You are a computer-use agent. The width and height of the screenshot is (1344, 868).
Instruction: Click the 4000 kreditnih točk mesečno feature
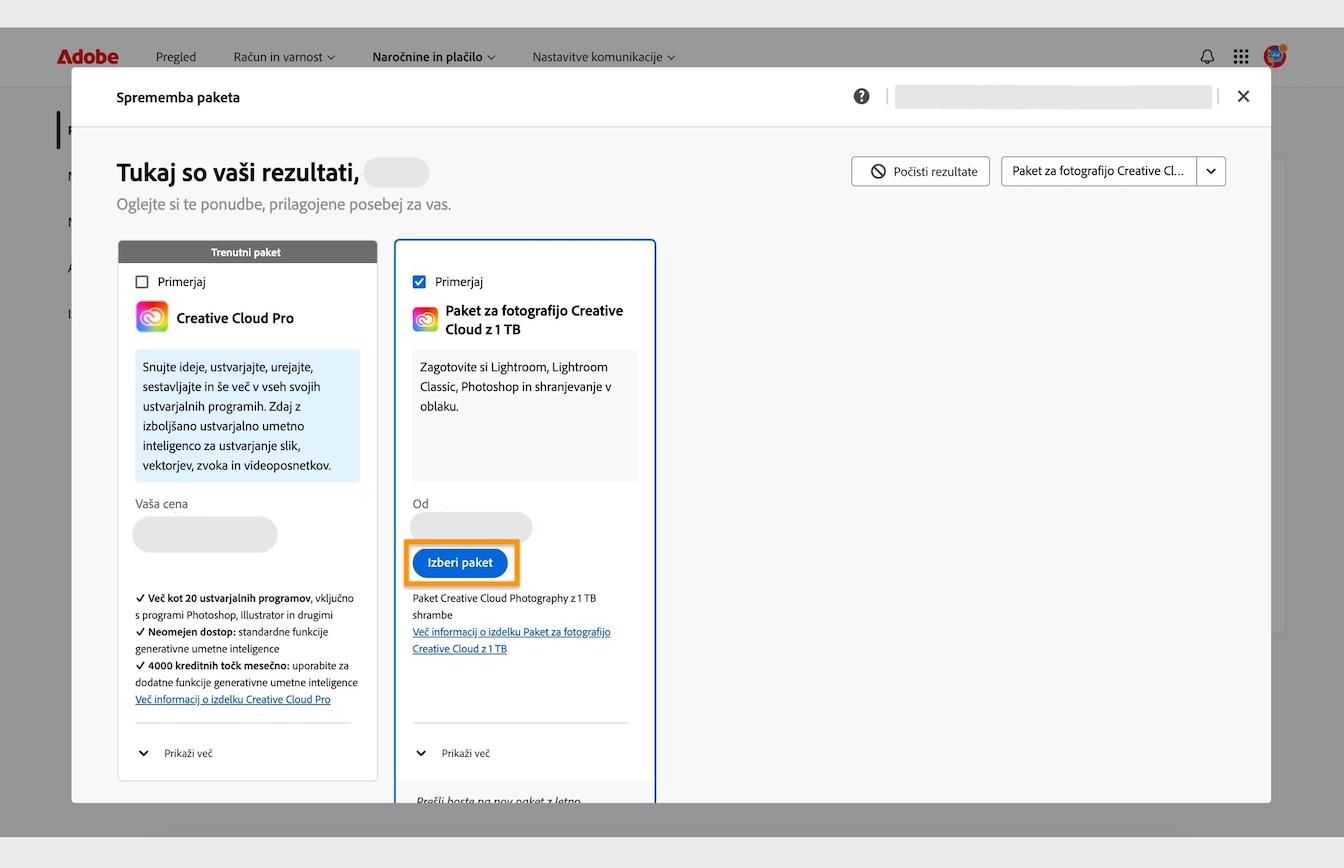click(246, 674)
